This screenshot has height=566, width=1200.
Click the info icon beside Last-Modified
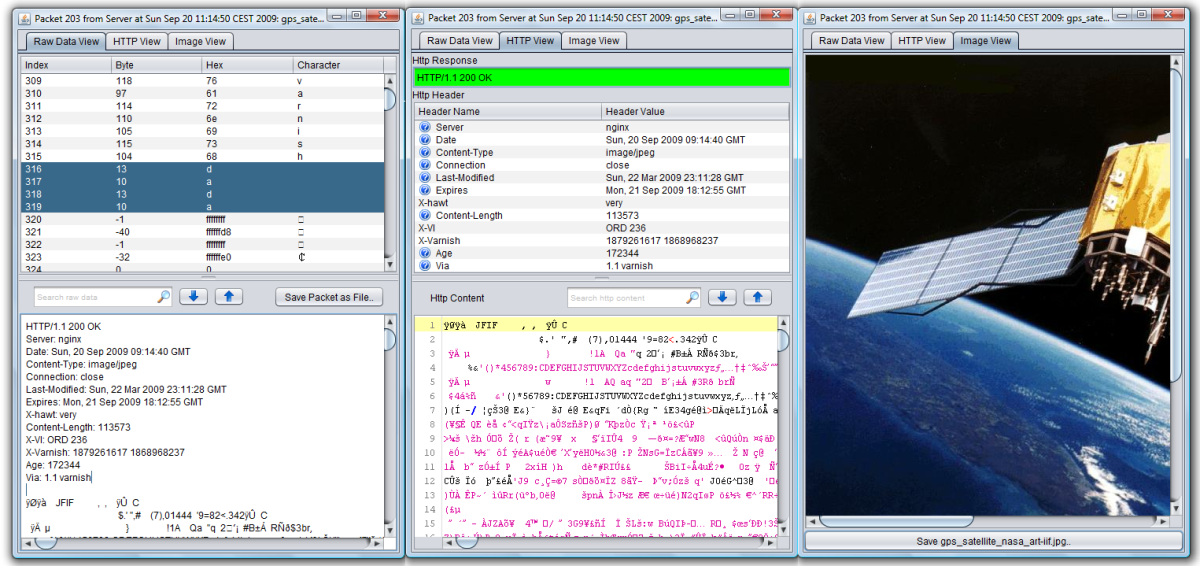point(424,177)
